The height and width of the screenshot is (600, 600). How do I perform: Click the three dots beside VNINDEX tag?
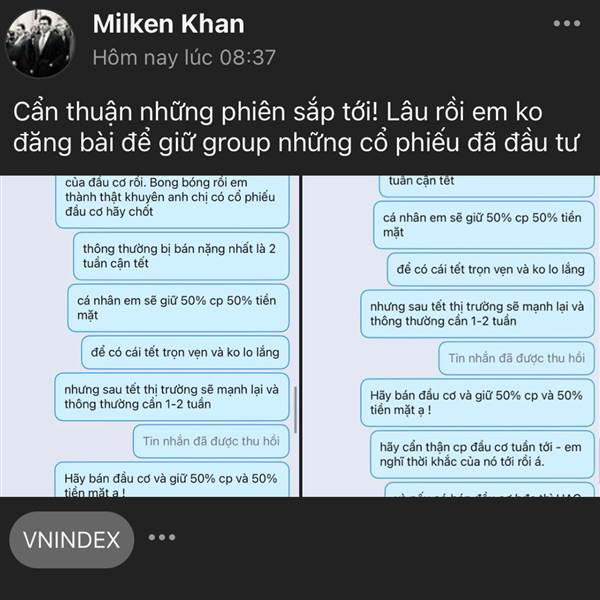(162, 537)
